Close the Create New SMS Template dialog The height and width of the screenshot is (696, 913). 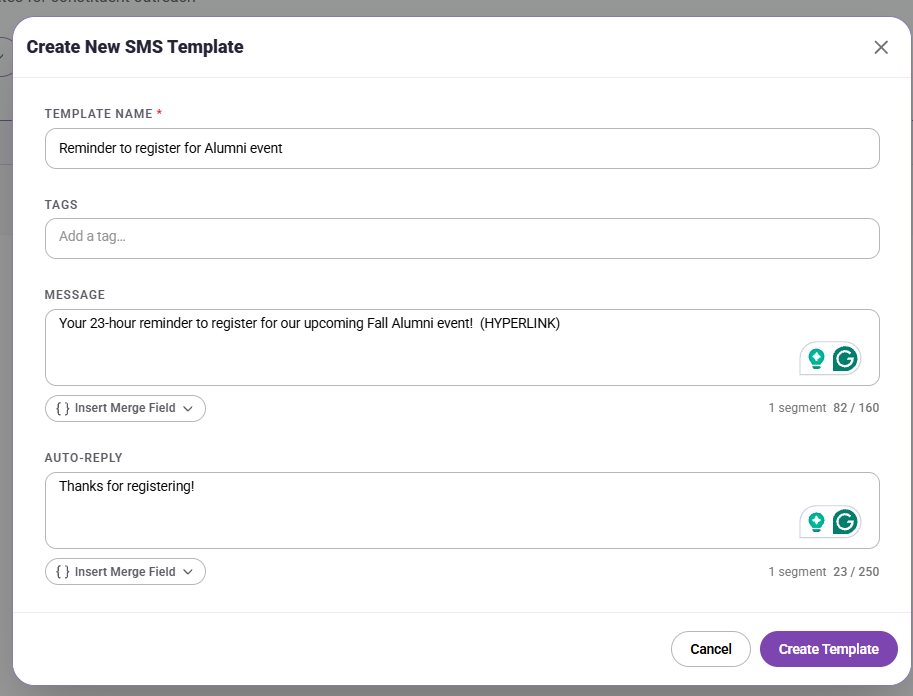point(880,47)
